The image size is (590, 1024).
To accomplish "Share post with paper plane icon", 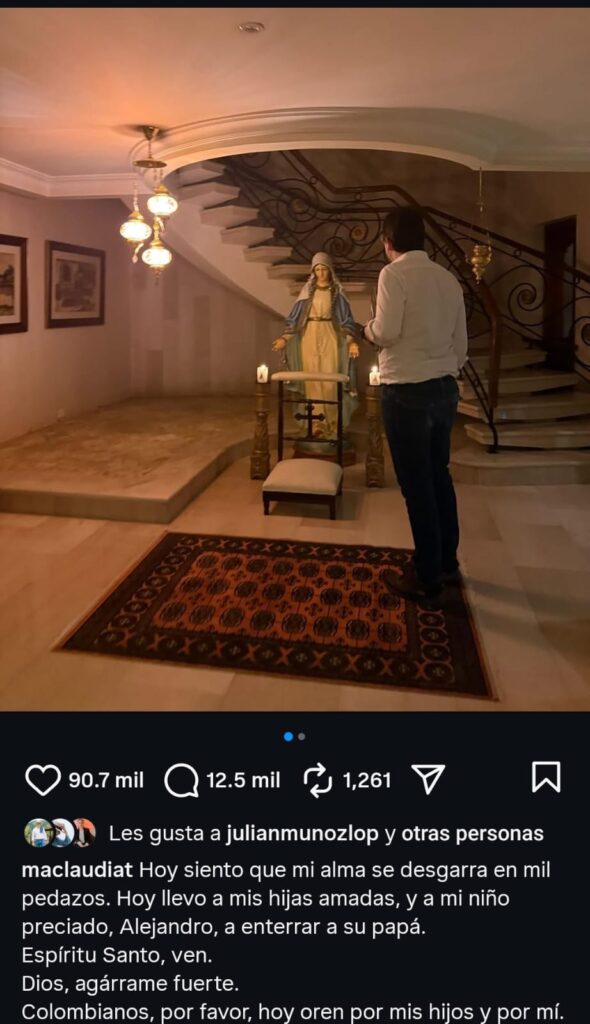I will 429,779.
